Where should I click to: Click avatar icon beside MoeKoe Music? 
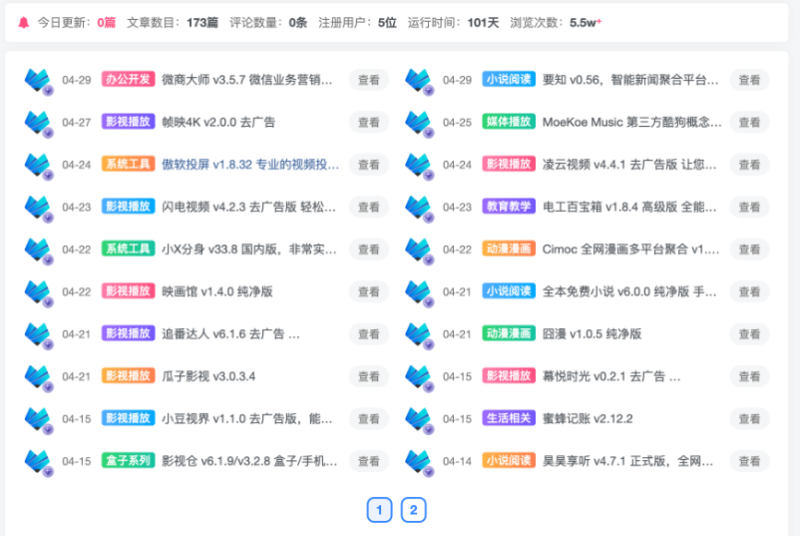point(419,123)
